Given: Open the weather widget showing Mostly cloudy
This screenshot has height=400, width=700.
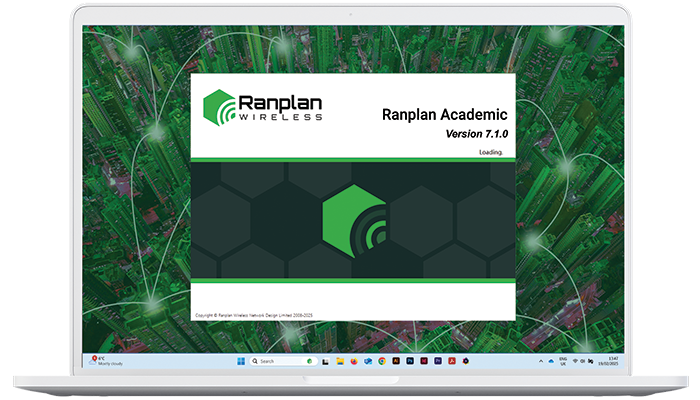Looking at the screenshot, I should 106,361.
